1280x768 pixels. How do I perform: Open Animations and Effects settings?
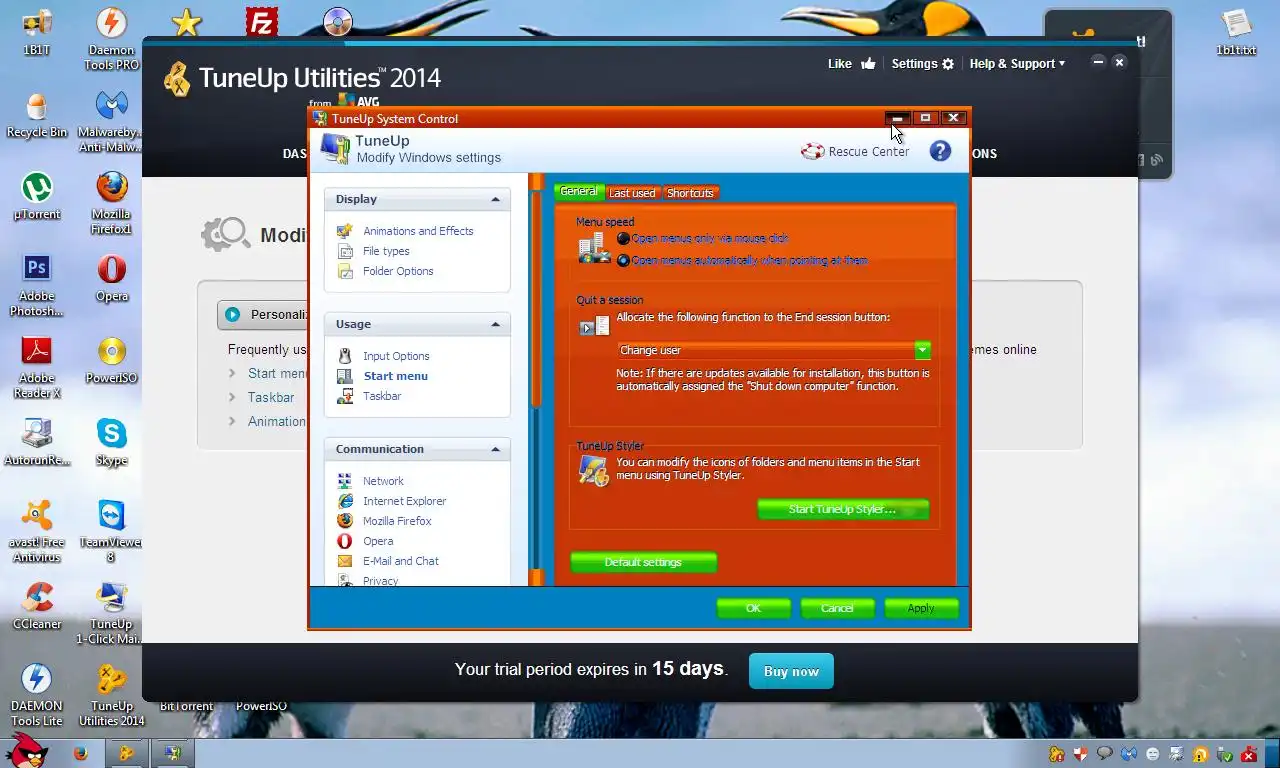(x=418, y=231)
